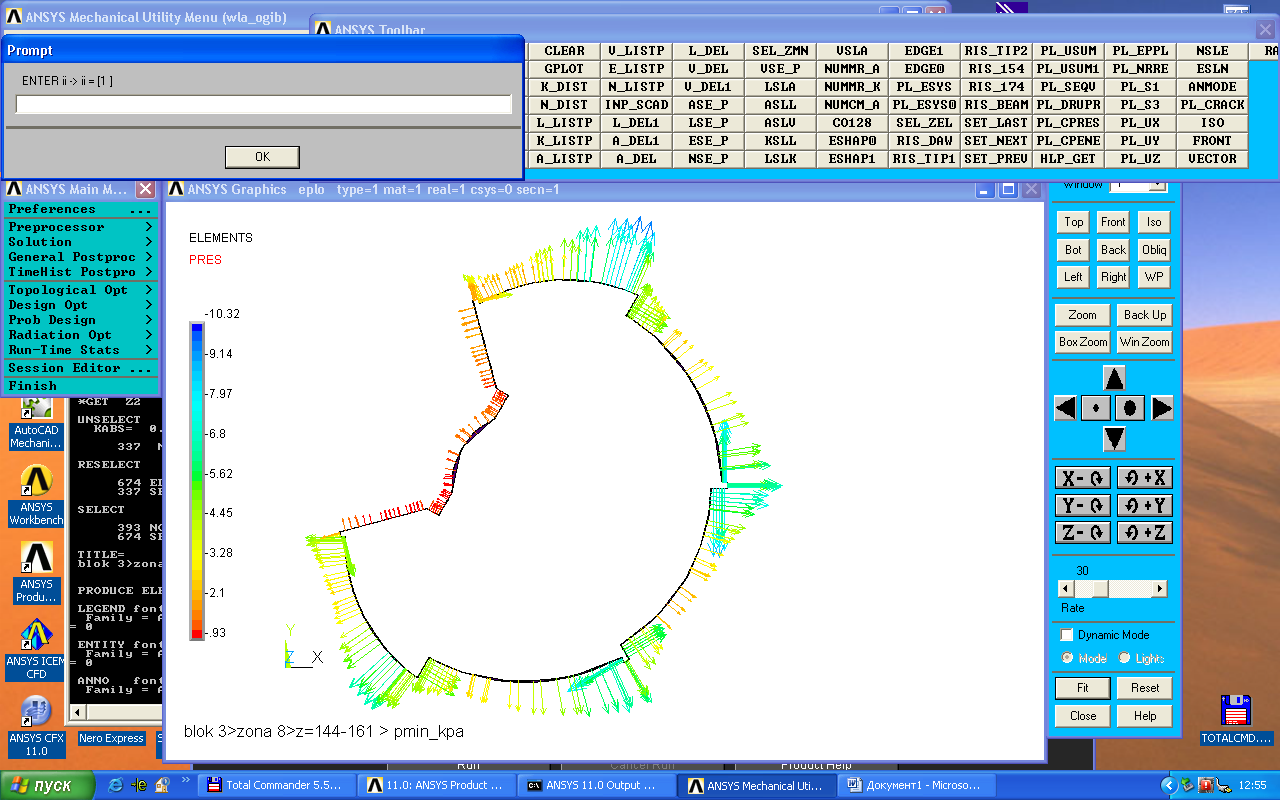The height and width of the screenshot is (800, 1280).
Task: Click Finish in Main Menu
Action: [x=80, y=386]
